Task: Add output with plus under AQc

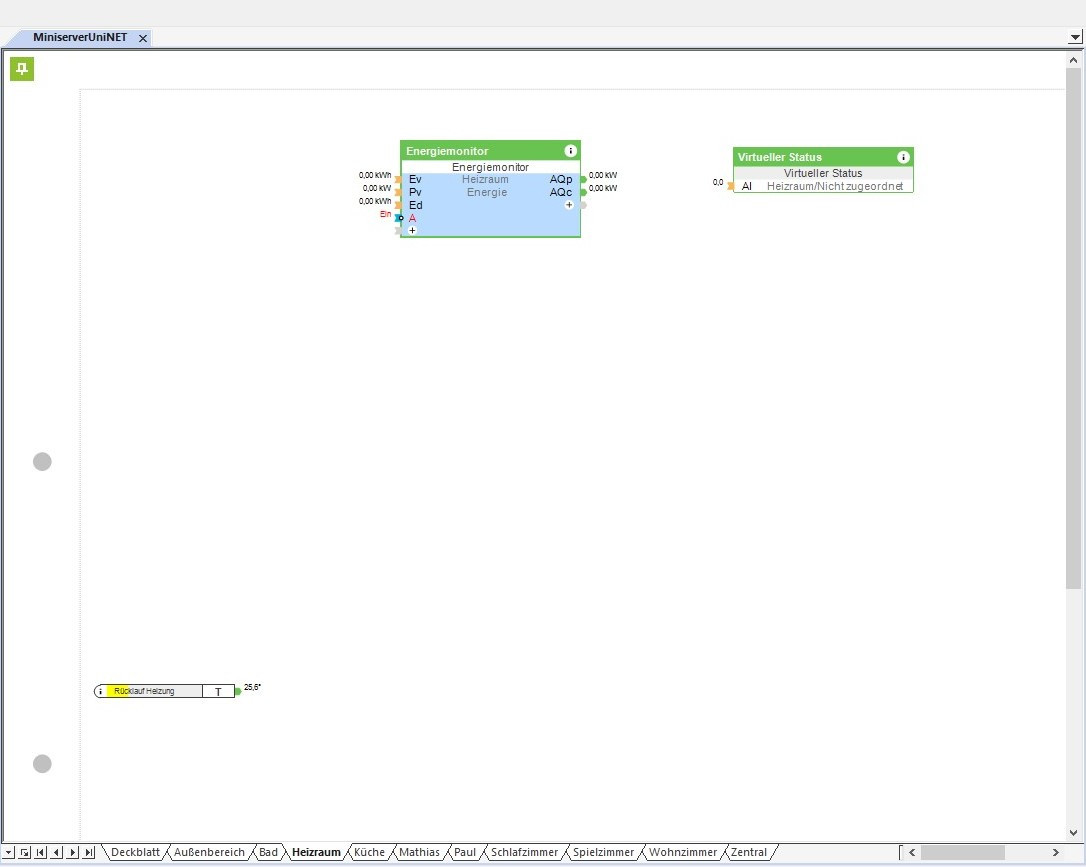Action: click(x=569, y=205)
